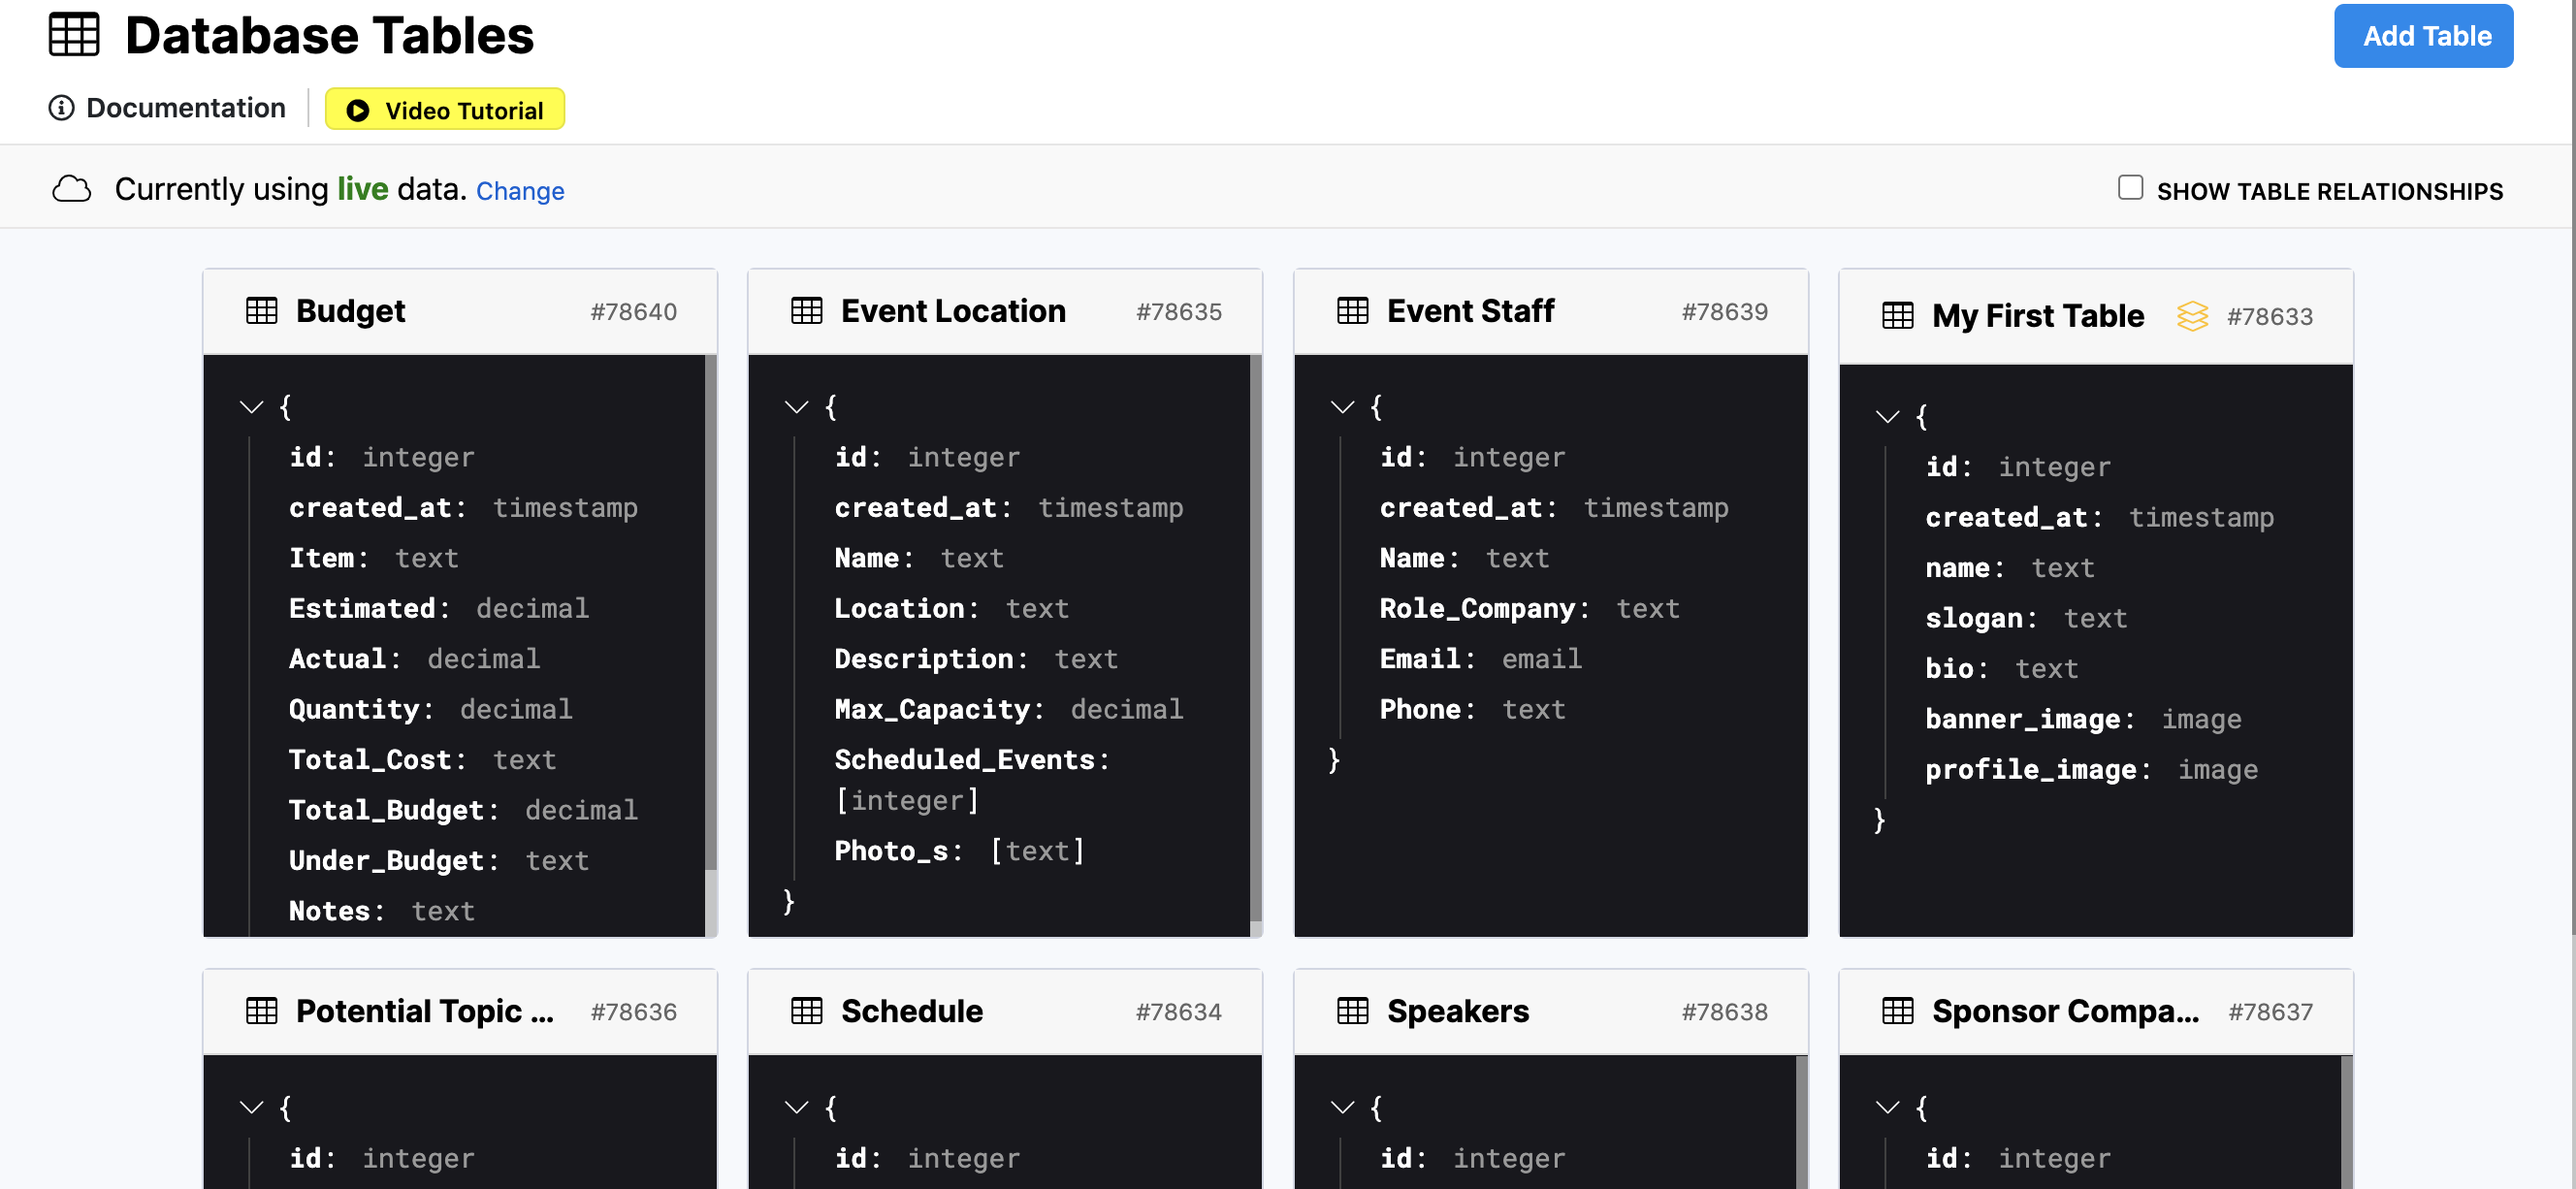The width and height of the screenshot is (2576, 1189).
Task: Click table ID #78637
Action: pyautogui.click(x=2270, y=1012)
